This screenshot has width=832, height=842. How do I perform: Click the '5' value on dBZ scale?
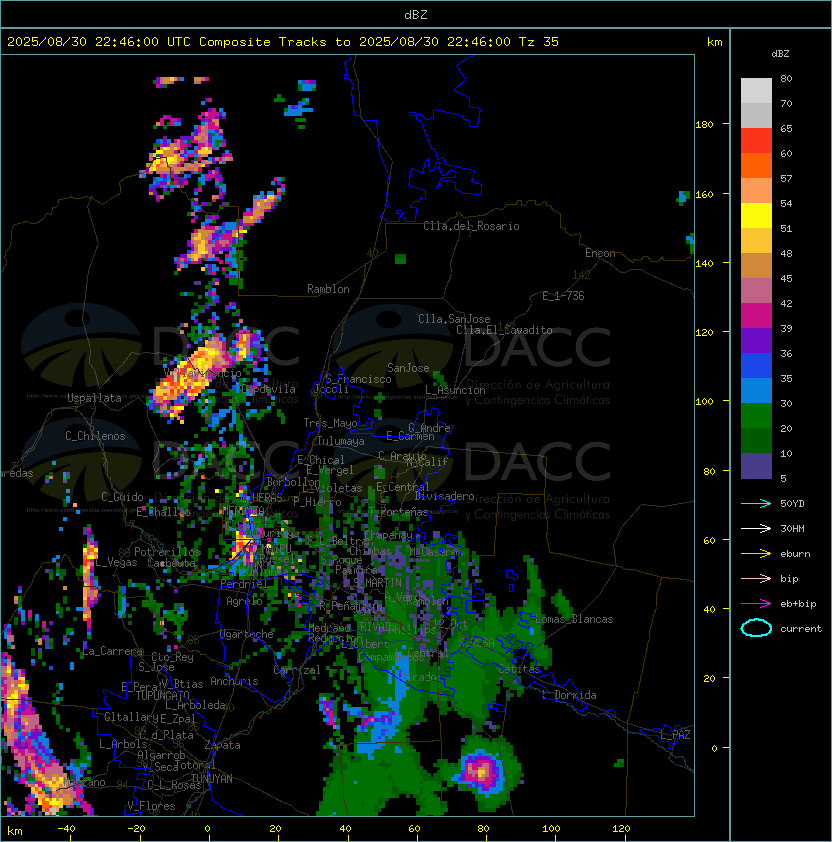pyautogui.click(x=784, y=478)
